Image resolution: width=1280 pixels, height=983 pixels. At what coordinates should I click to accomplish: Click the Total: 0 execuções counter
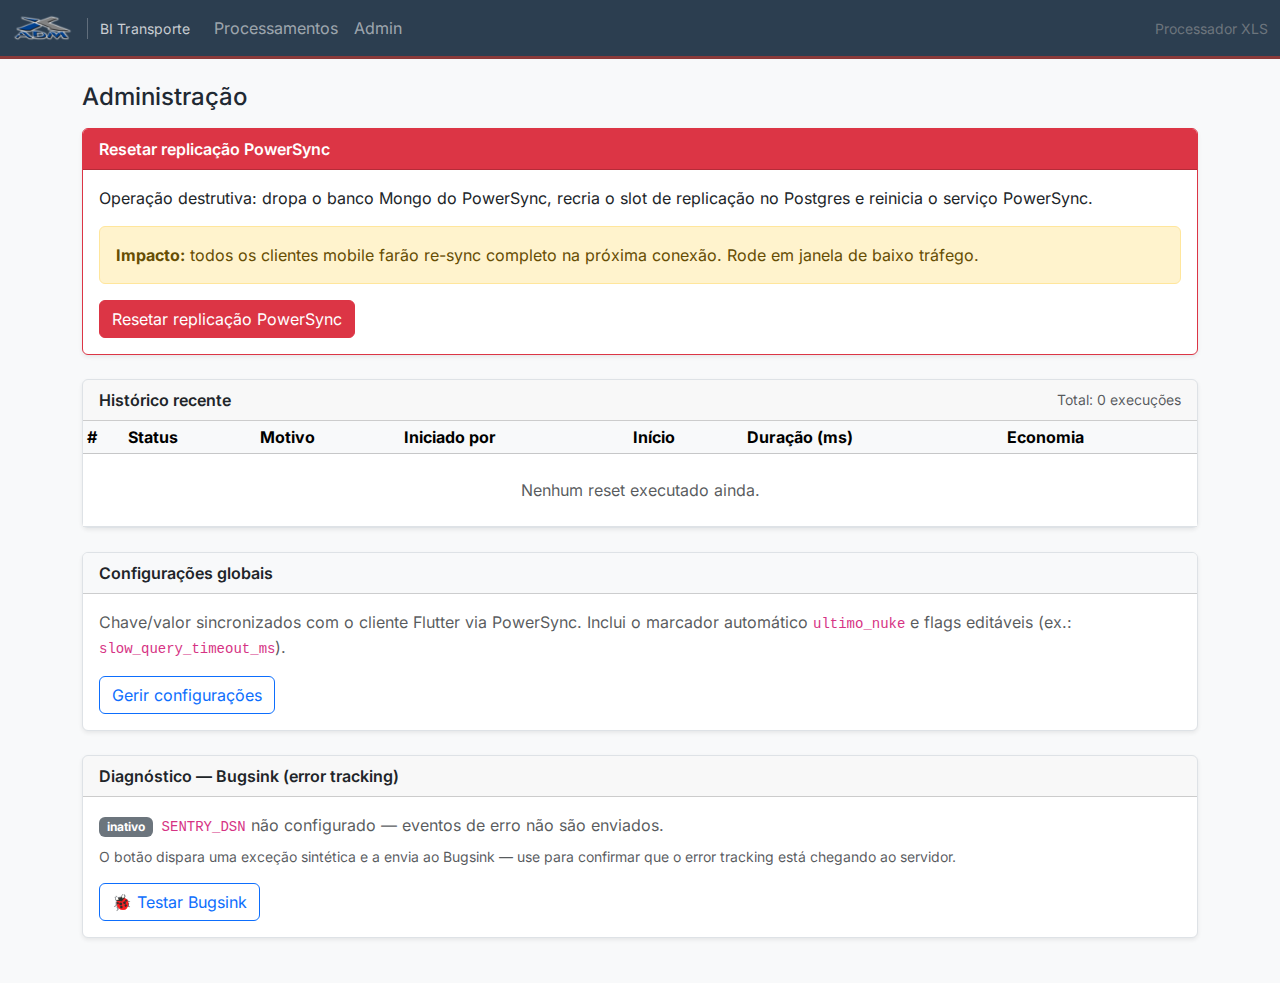click(1119, 400)
